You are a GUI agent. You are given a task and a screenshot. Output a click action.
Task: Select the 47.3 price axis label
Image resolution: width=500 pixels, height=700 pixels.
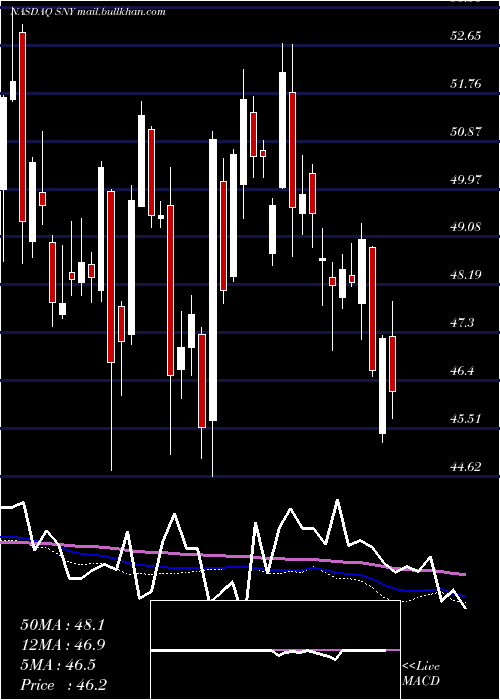[463, 323]
